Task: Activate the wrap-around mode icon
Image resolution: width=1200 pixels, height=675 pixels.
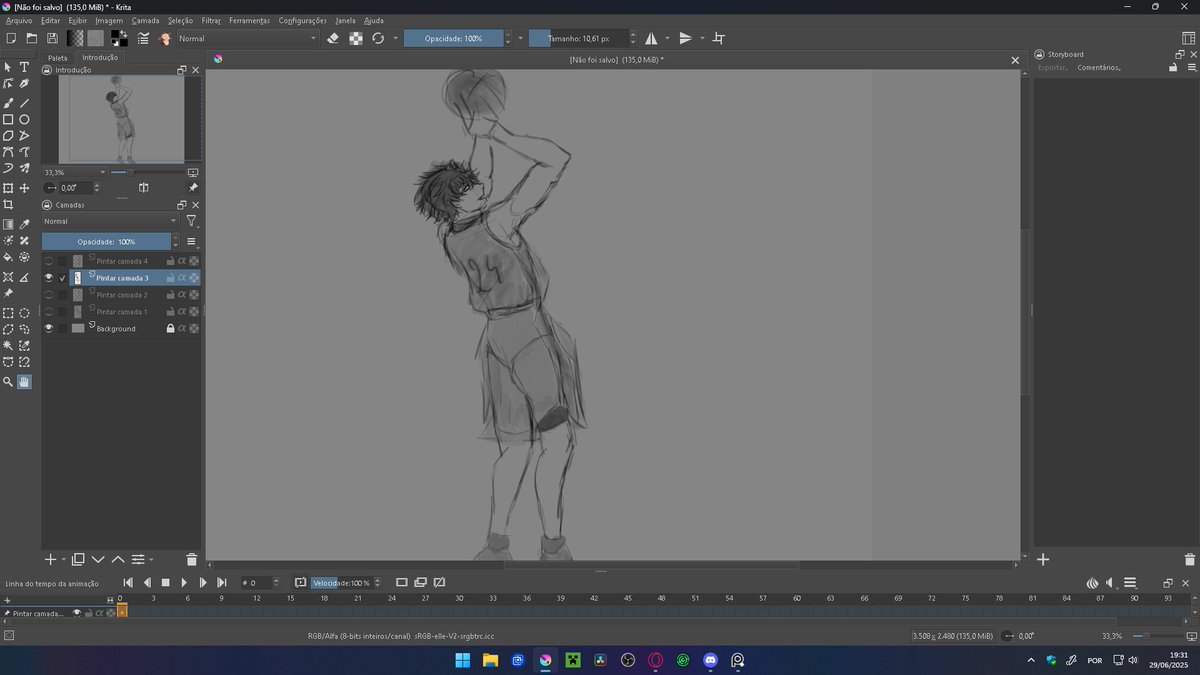Action: (x=718, y=38)
